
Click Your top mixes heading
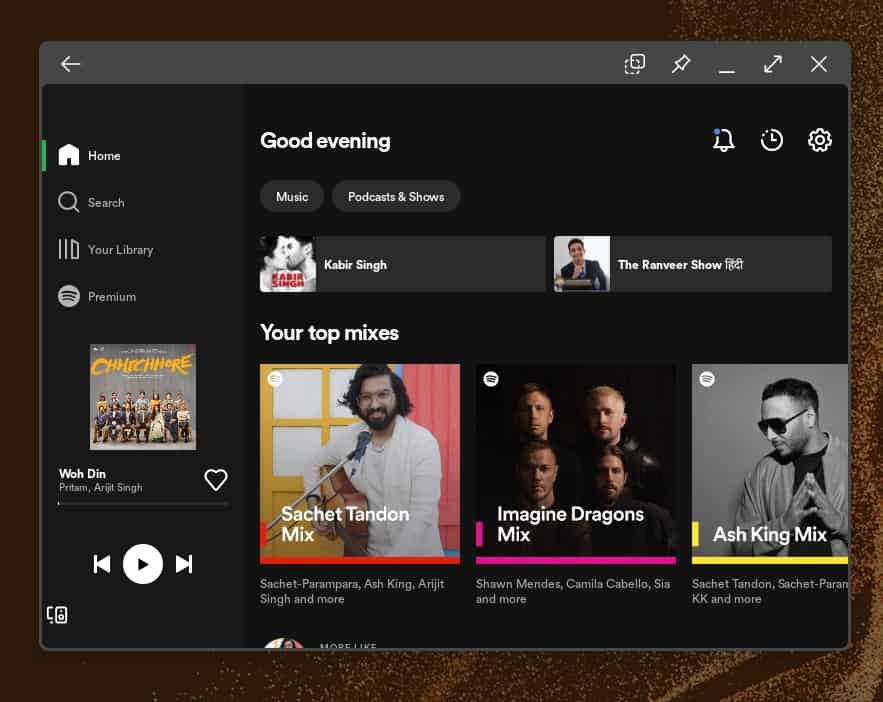(329, 333)
